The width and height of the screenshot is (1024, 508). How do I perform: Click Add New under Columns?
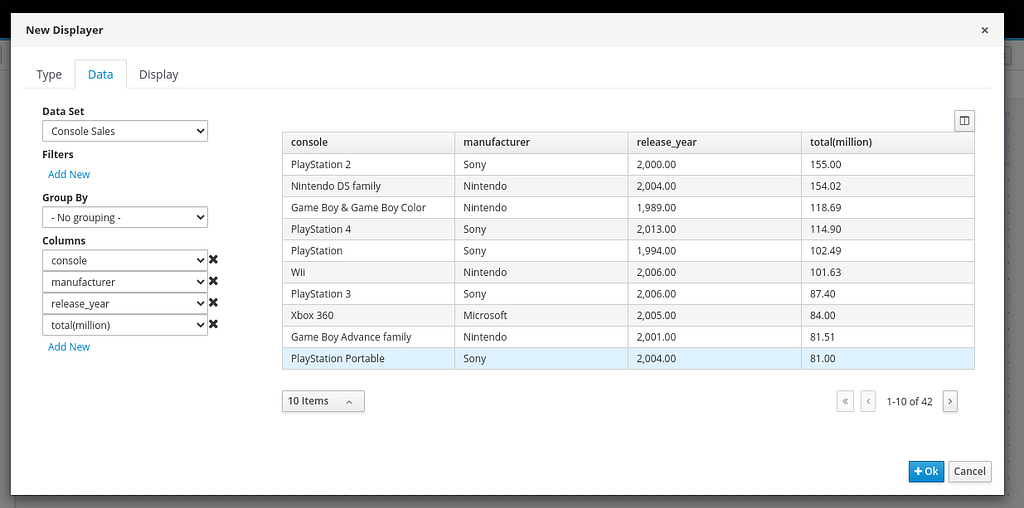[69, 347]
